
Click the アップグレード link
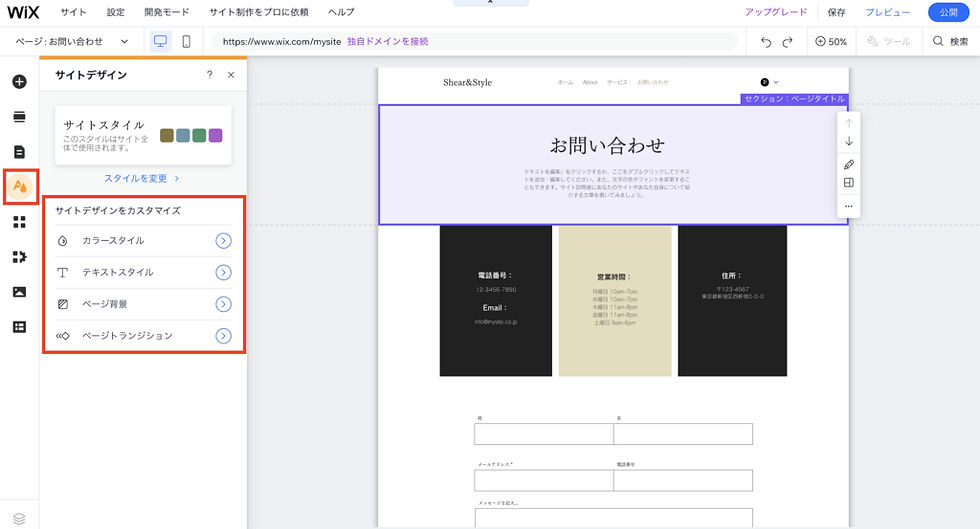[x=776, y=12]
